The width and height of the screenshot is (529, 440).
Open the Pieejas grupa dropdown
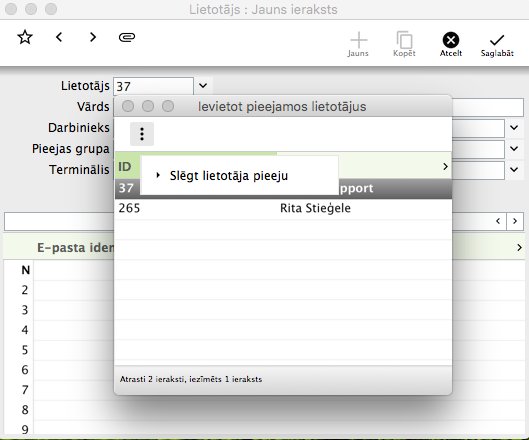coord(514,148)
